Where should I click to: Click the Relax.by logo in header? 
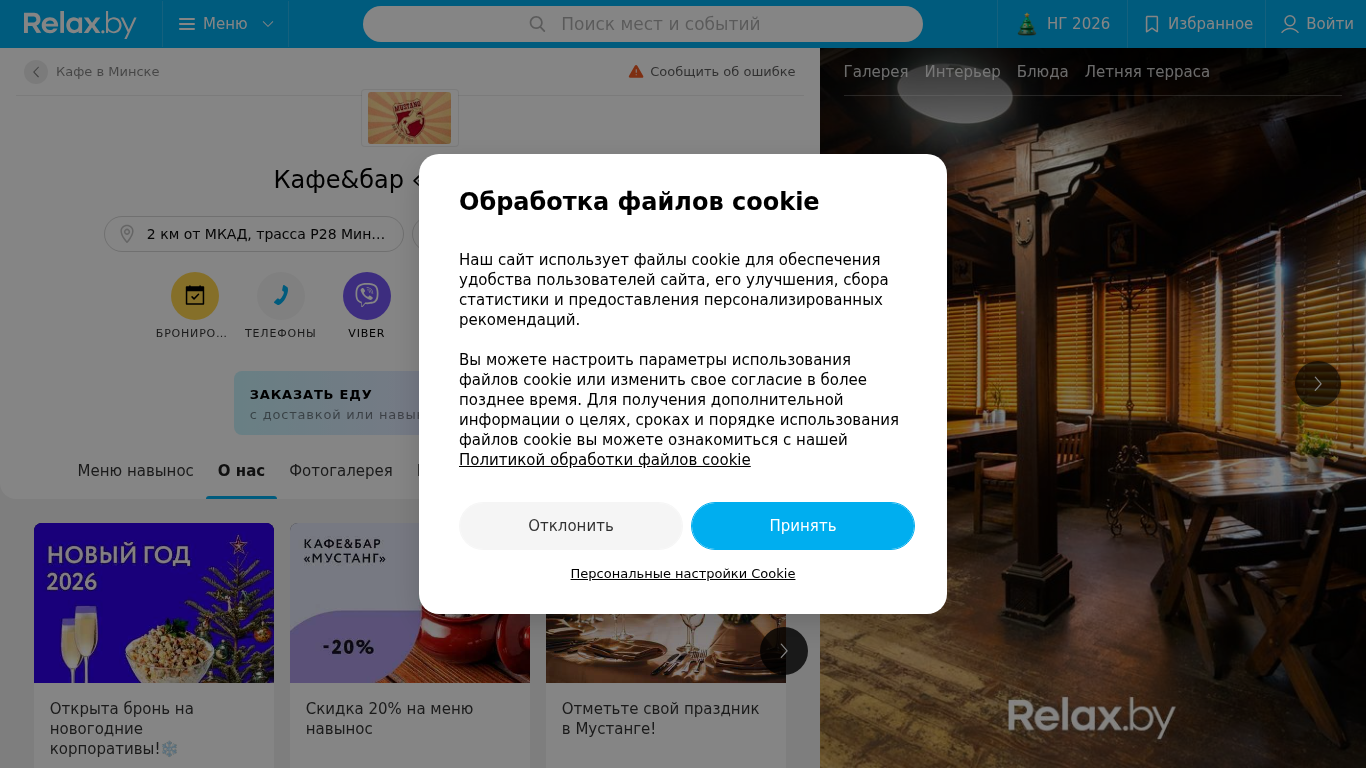[x=80, y=24]
